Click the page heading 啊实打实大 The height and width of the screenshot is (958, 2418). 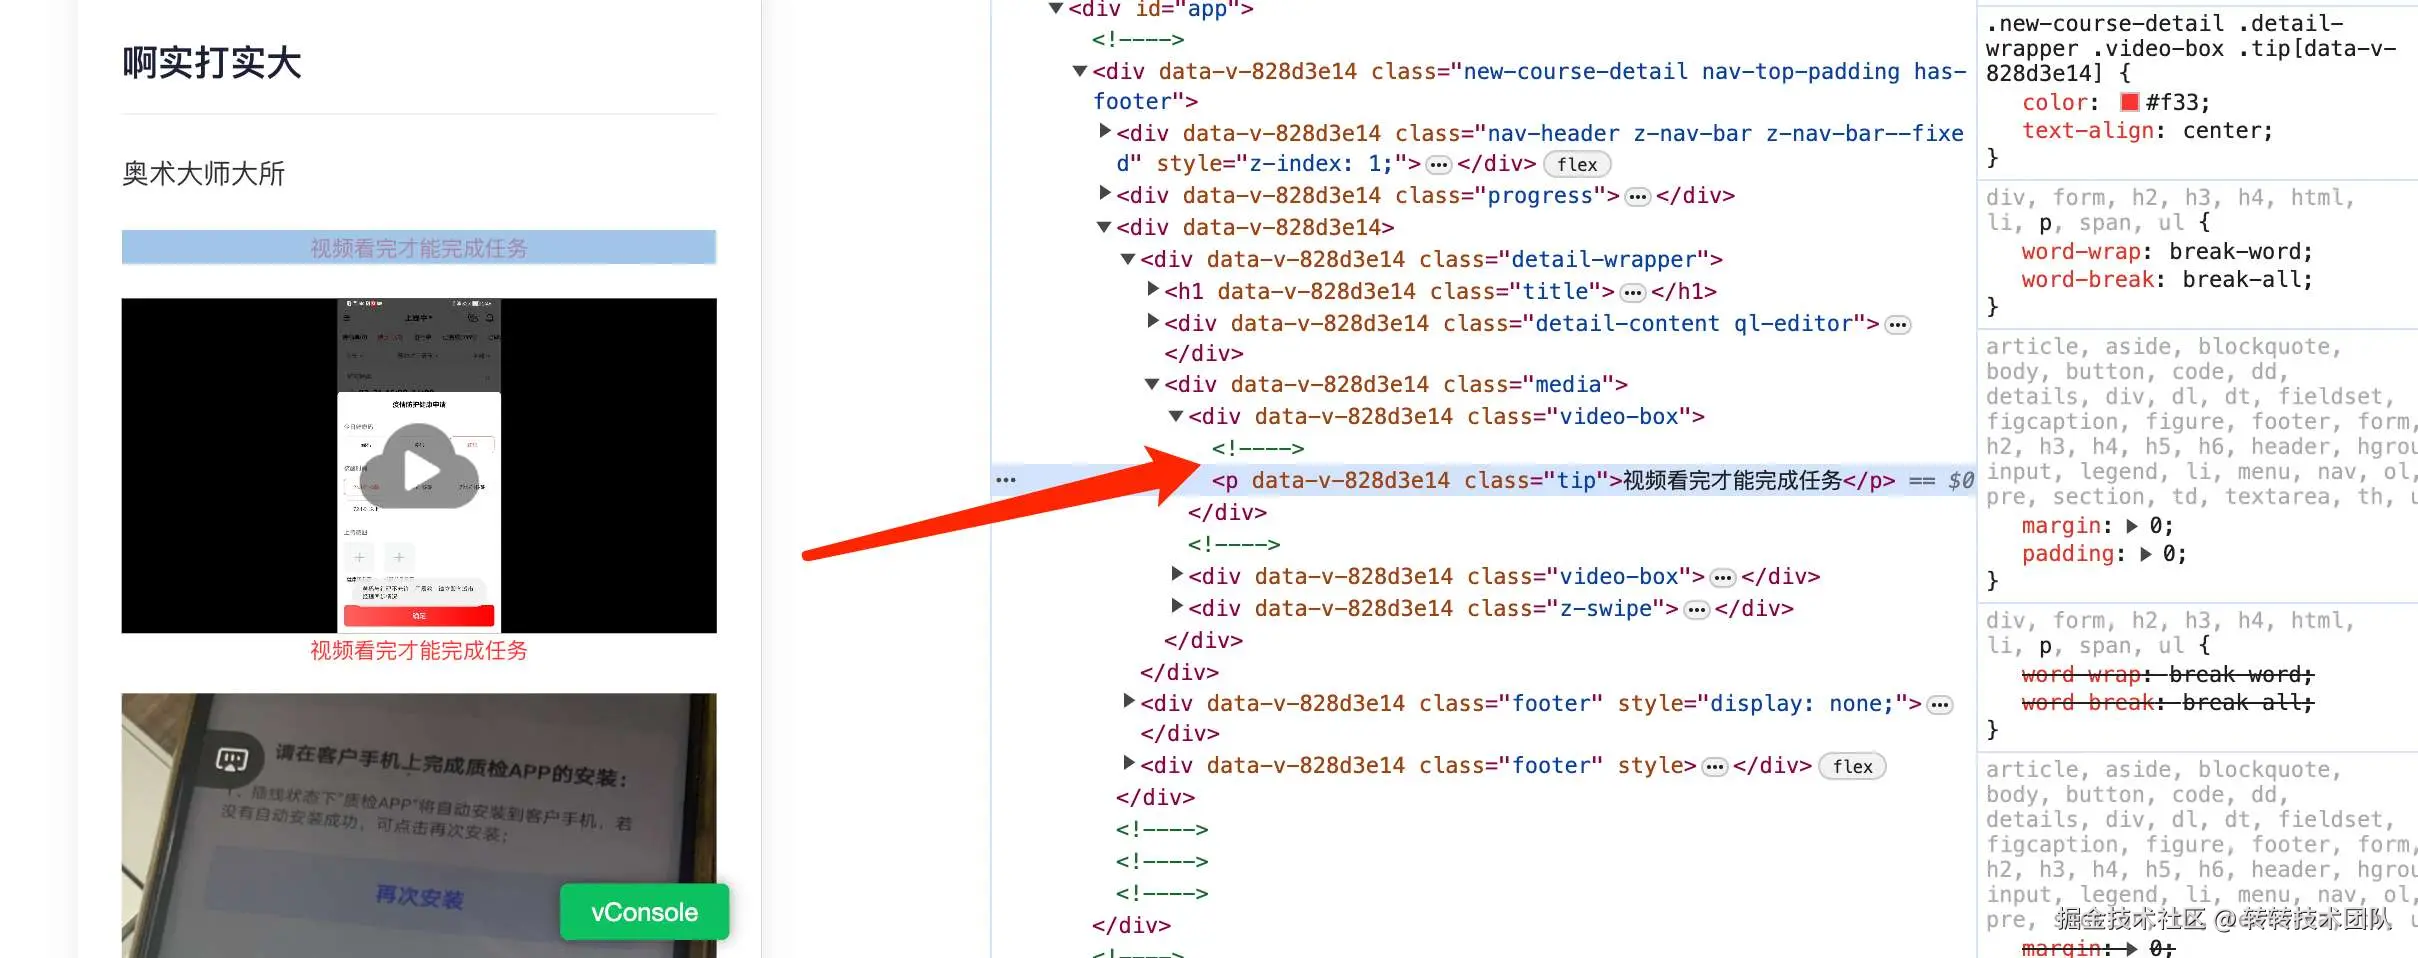(212, 62)
